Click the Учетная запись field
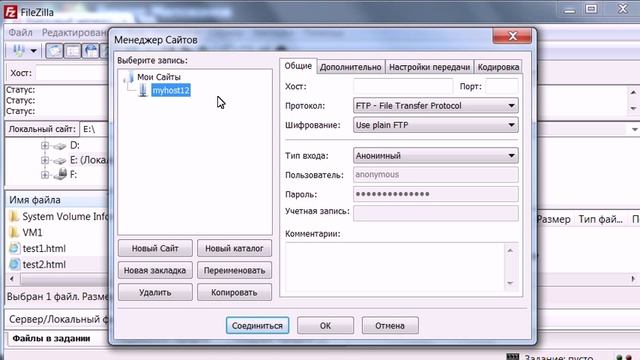This screenshot has height=360, width=640. [436, 213]
